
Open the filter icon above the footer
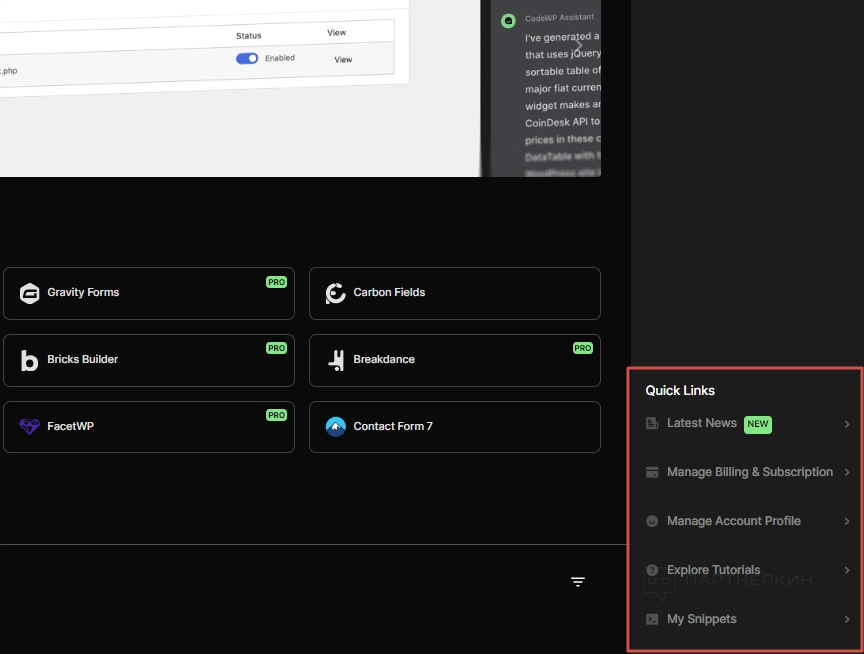pyautogui.click(x=578, y=582)
